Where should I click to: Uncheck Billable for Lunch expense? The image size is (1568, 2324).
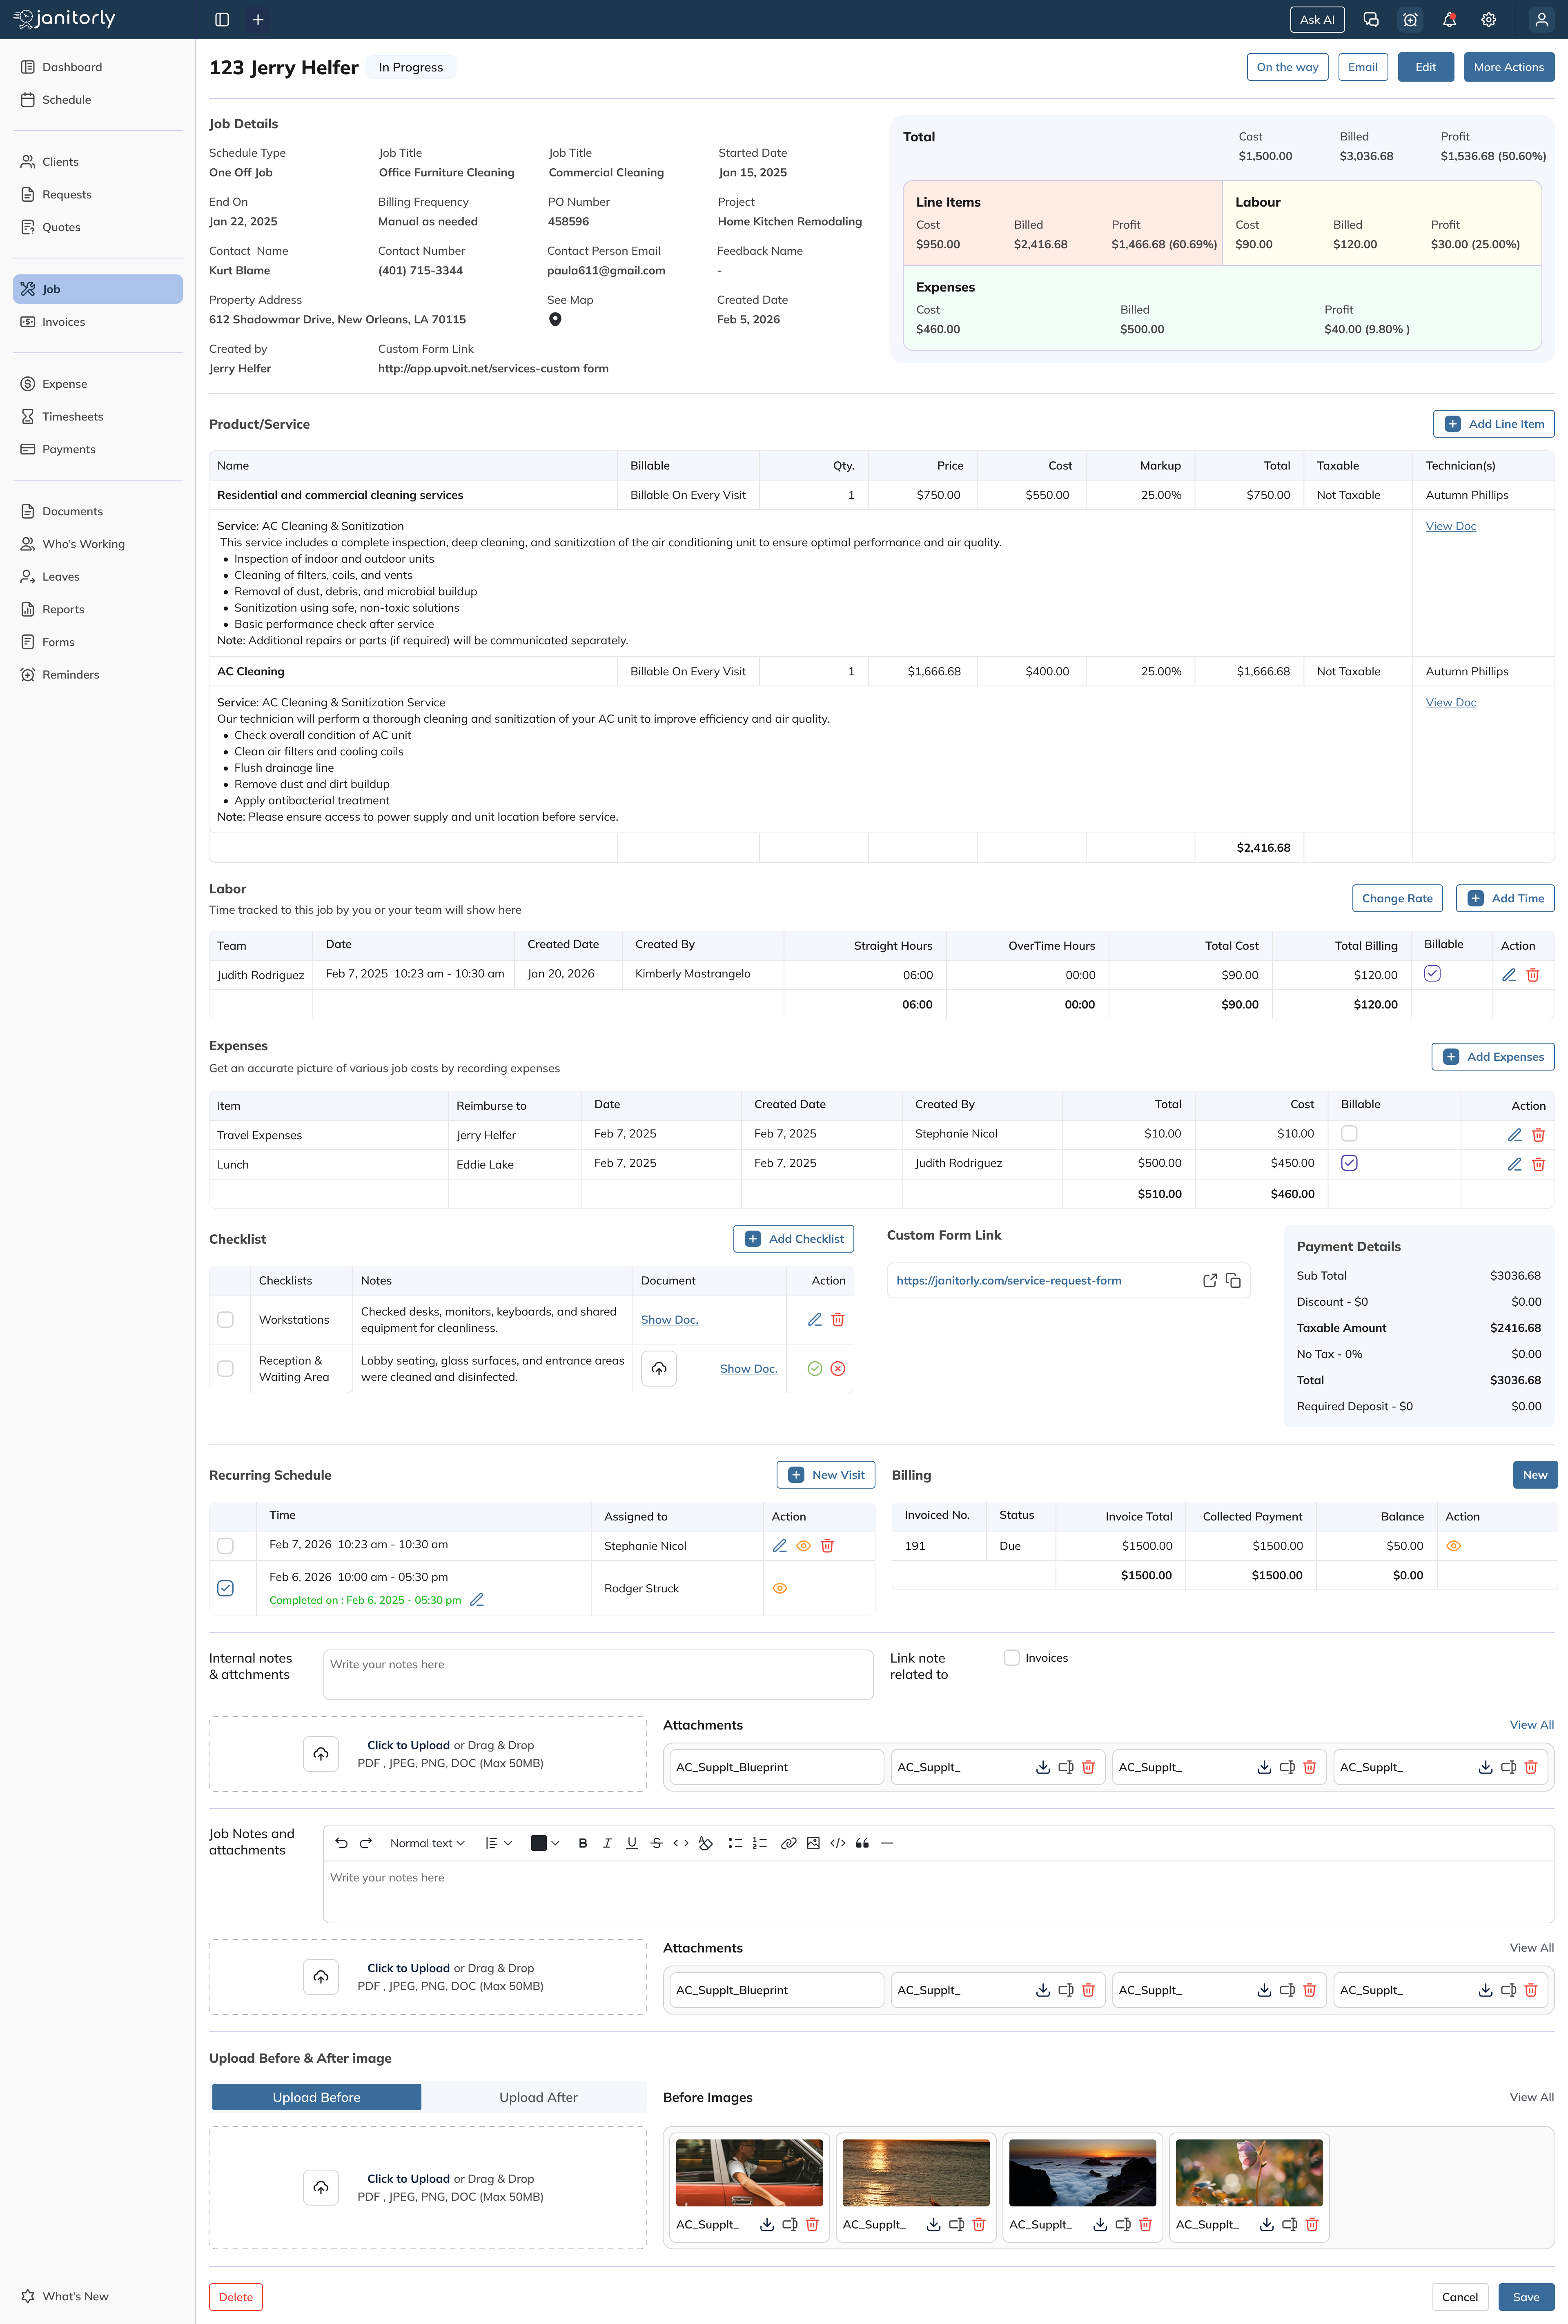pos(1349,1163)
